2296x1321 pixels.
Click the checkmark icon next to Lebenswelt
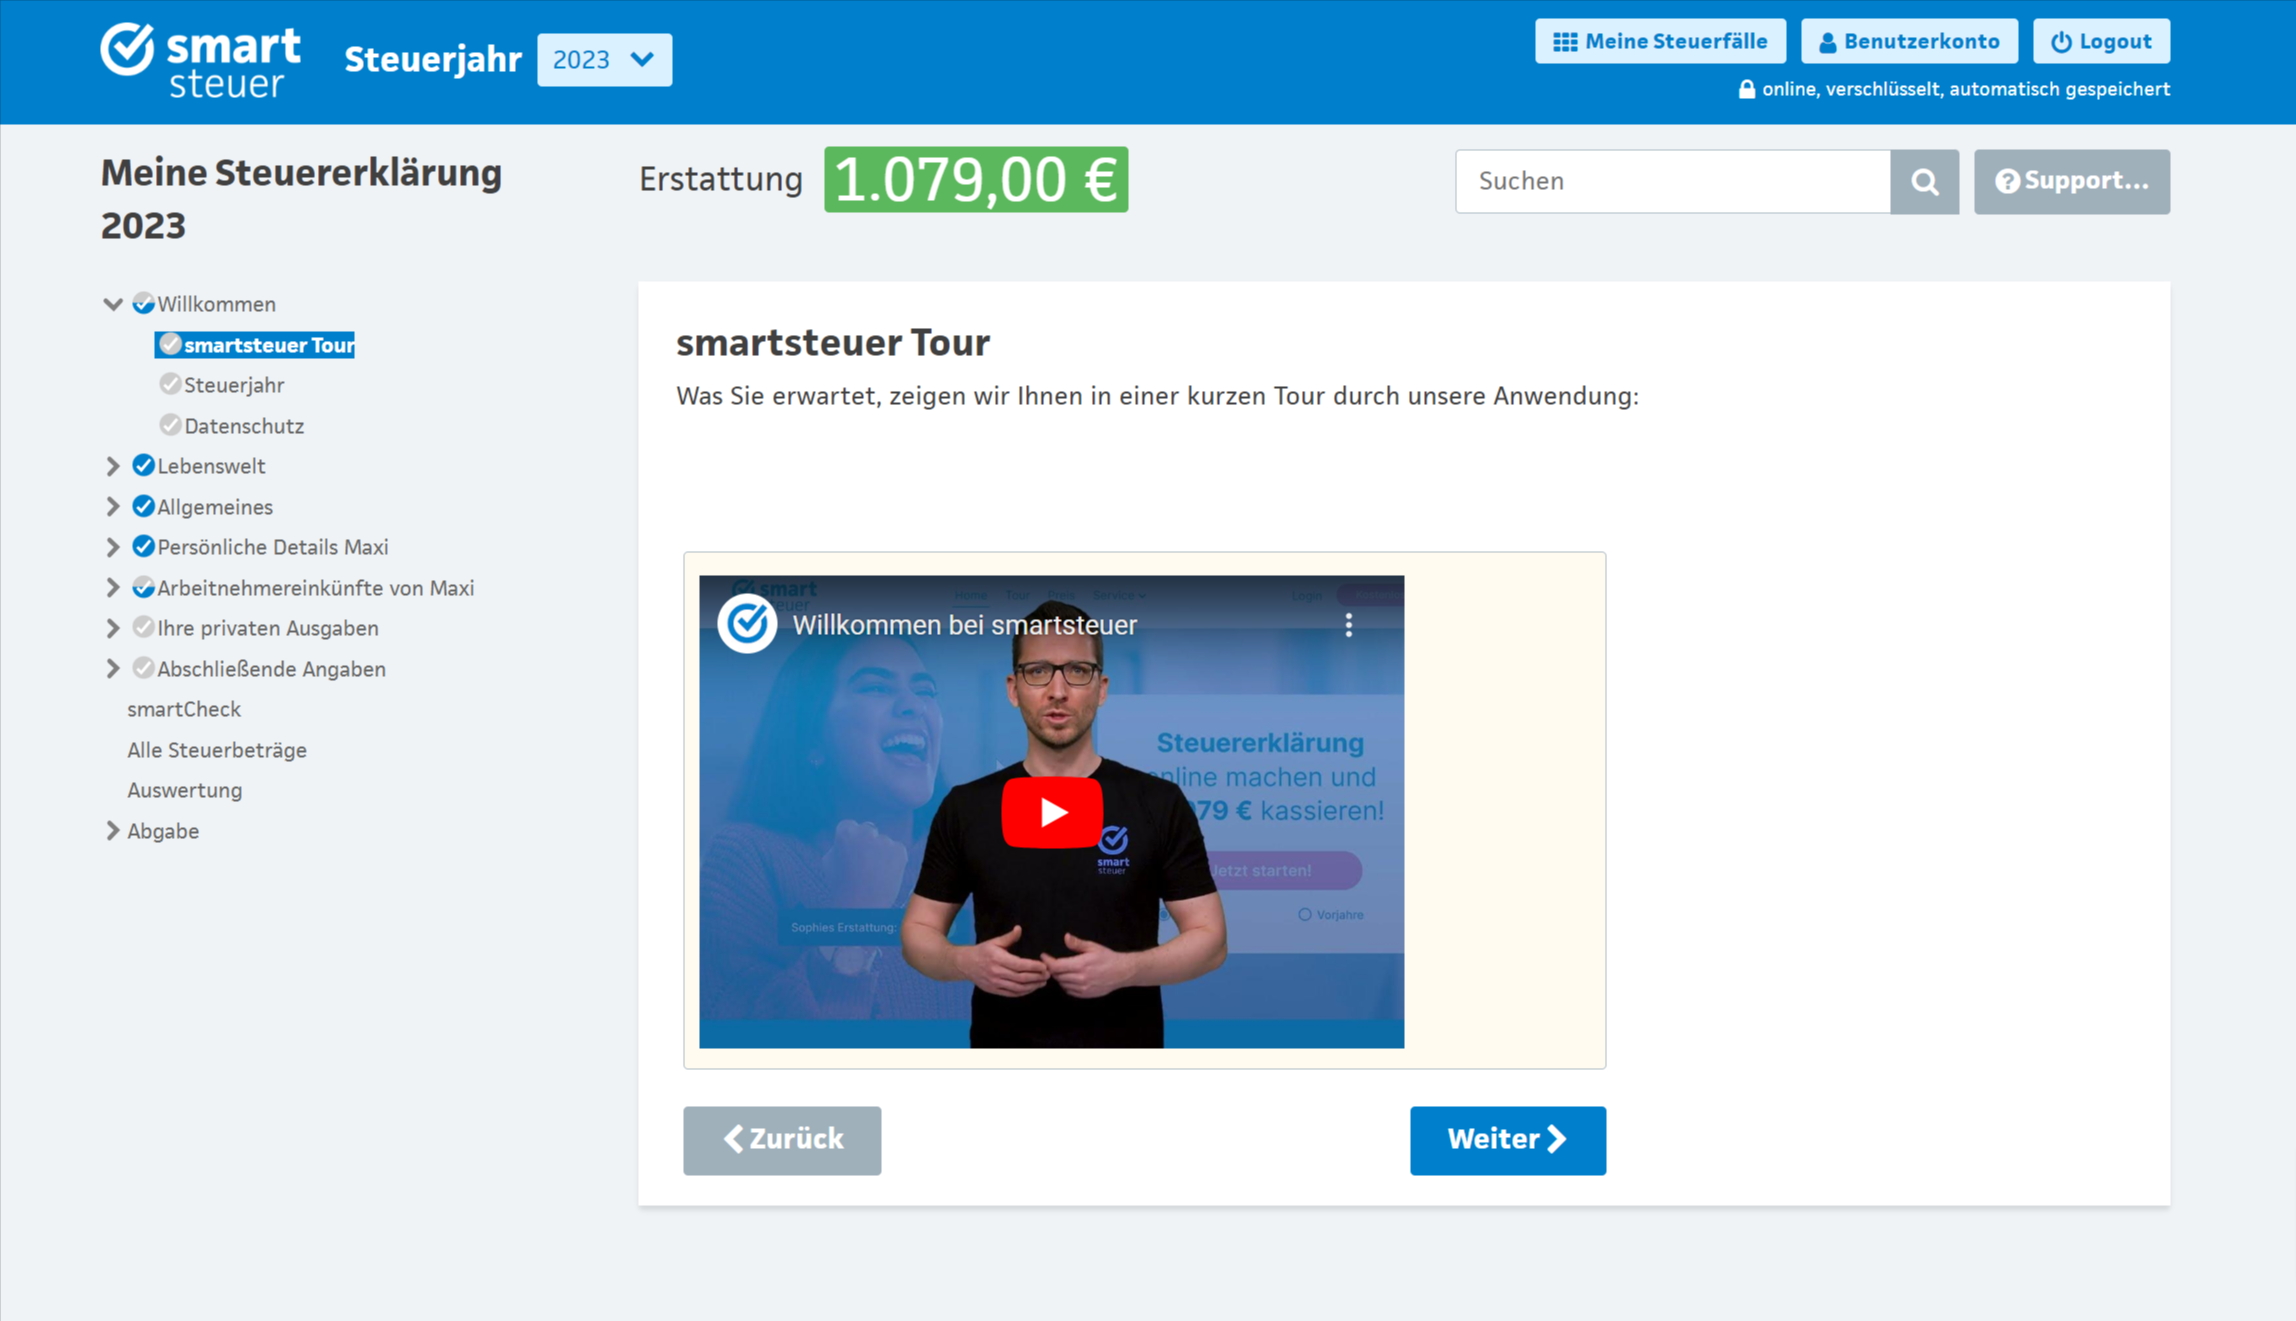[x=143, y=465]
